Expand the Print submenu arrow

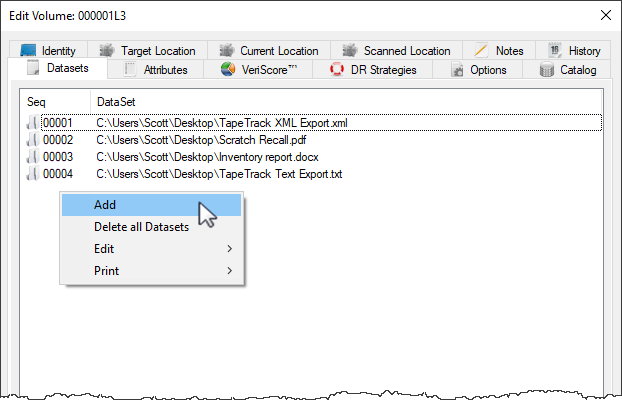pos(230,271)
